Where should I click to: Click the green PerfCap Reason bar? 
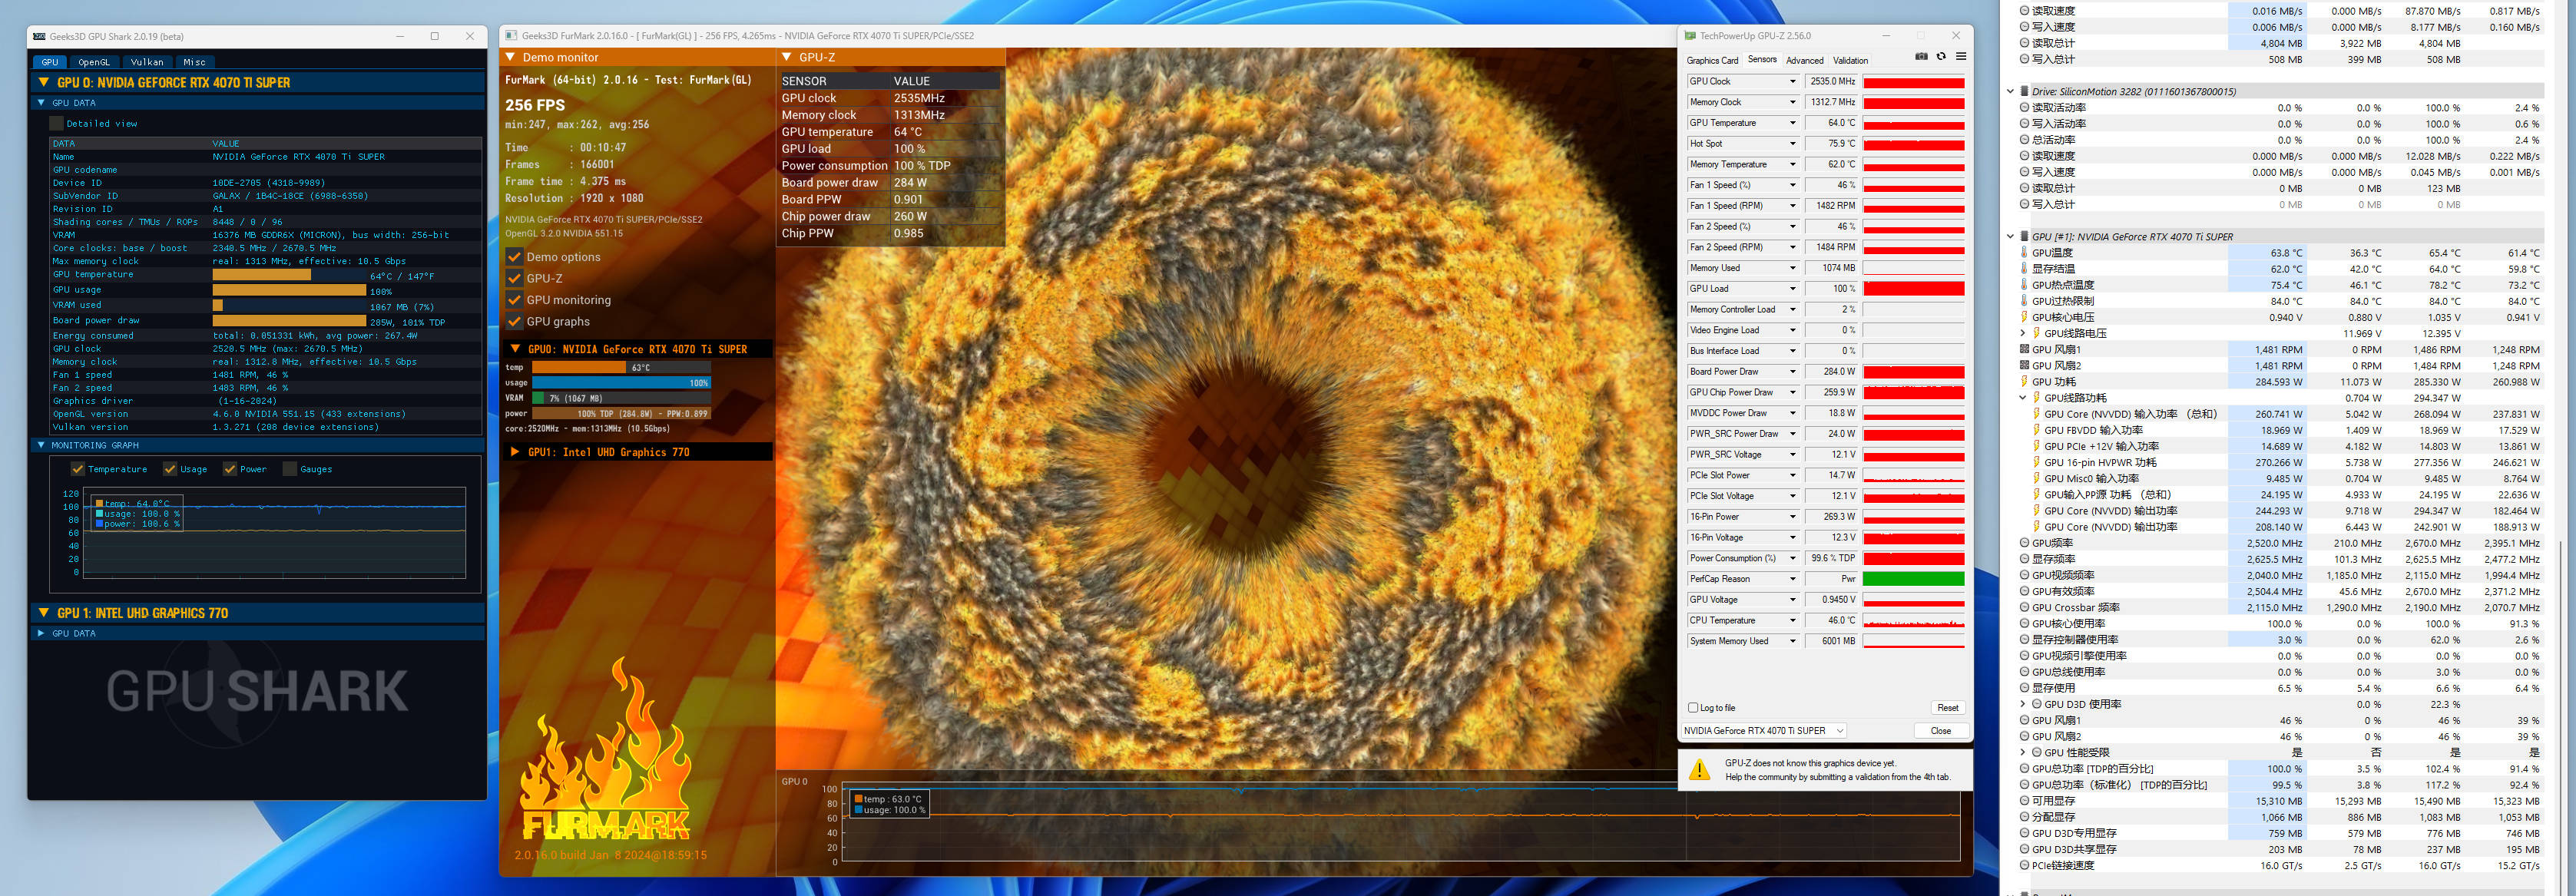coord(1913,579)
